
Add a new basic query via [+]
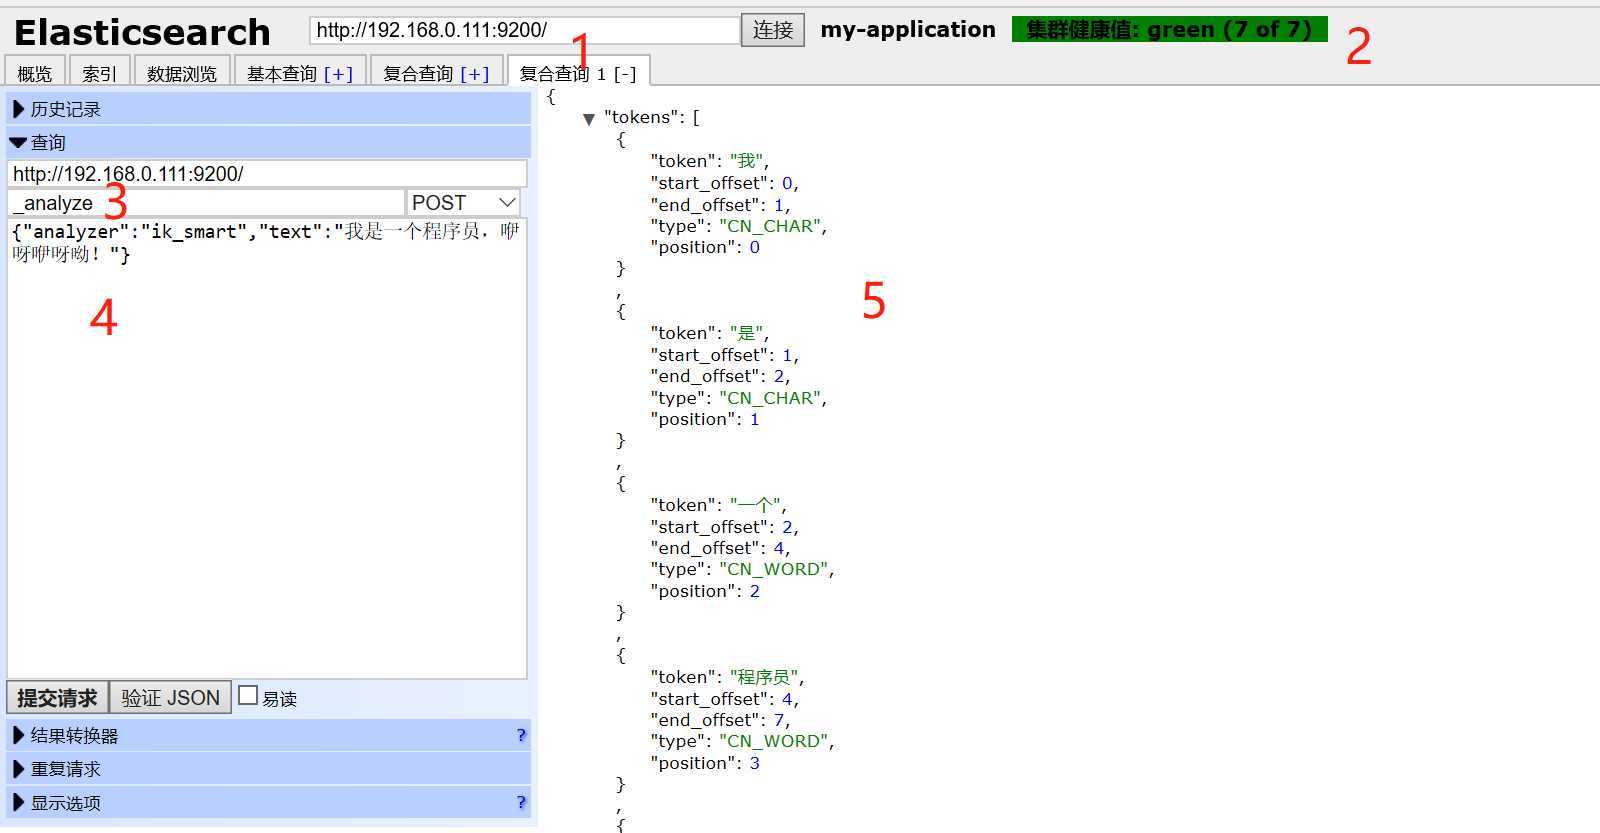tap(339, 74)
